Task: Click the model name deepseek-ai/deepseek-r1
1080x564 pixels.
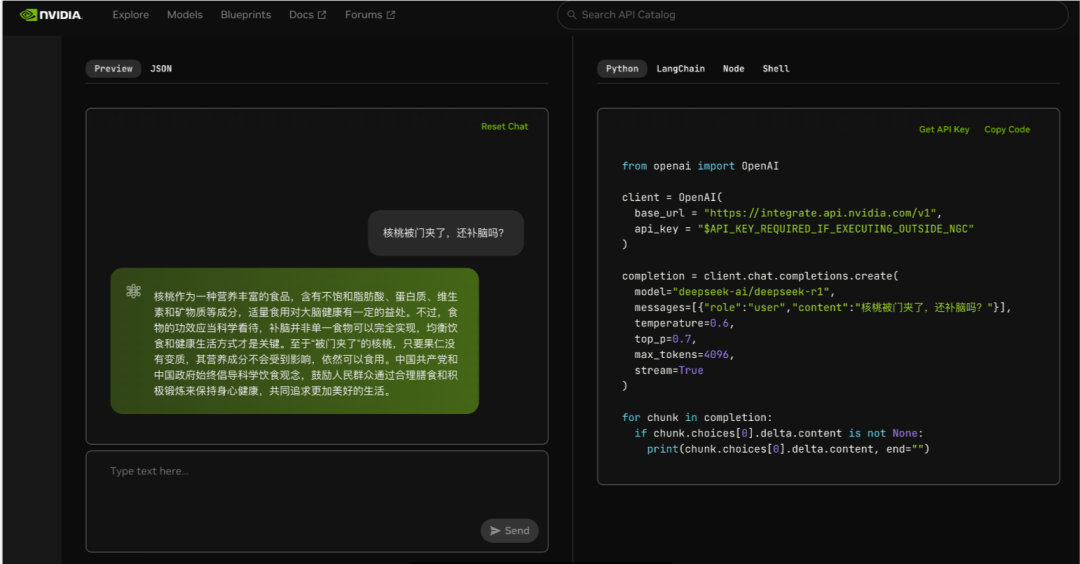Action: tap(753, 292)
